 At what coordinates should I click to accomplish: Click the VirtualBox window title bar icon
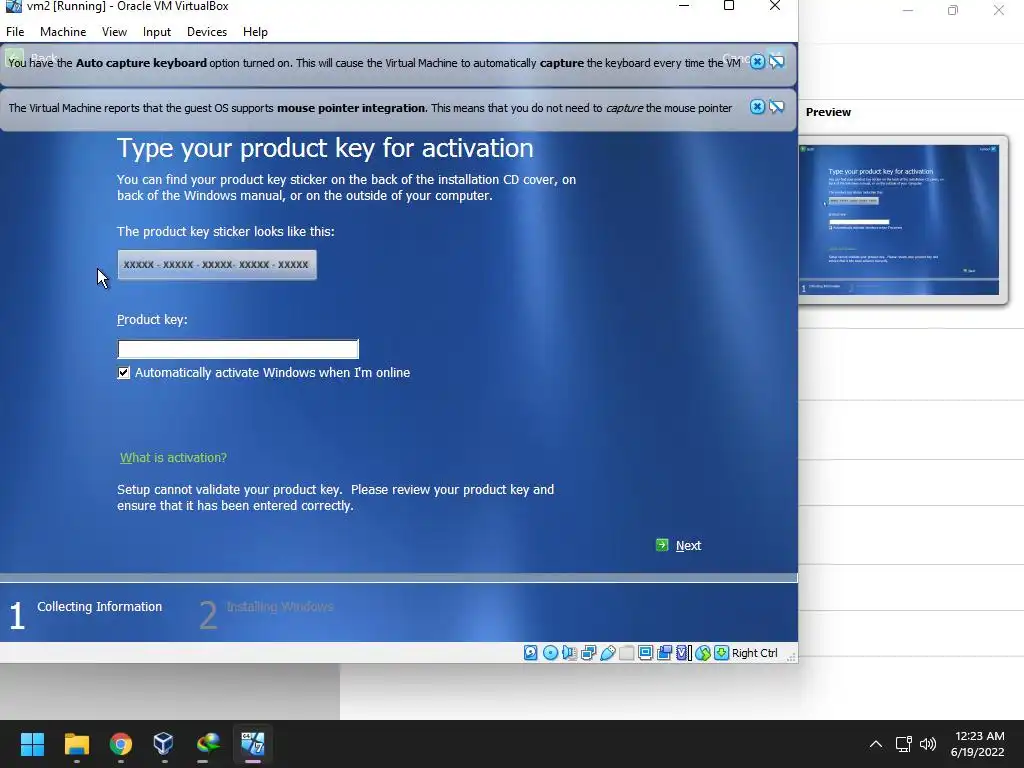pos(13,7)
